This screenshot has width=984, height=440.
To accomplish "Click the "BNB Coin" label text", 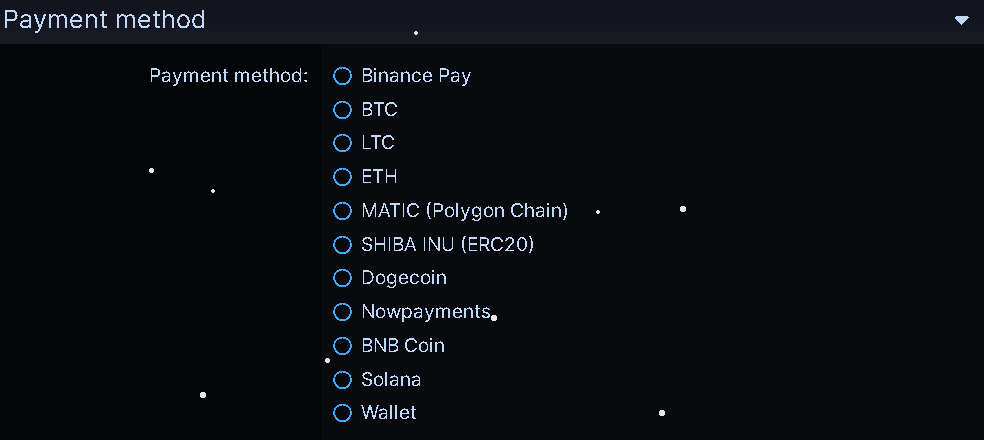I will tap(403, 346).
